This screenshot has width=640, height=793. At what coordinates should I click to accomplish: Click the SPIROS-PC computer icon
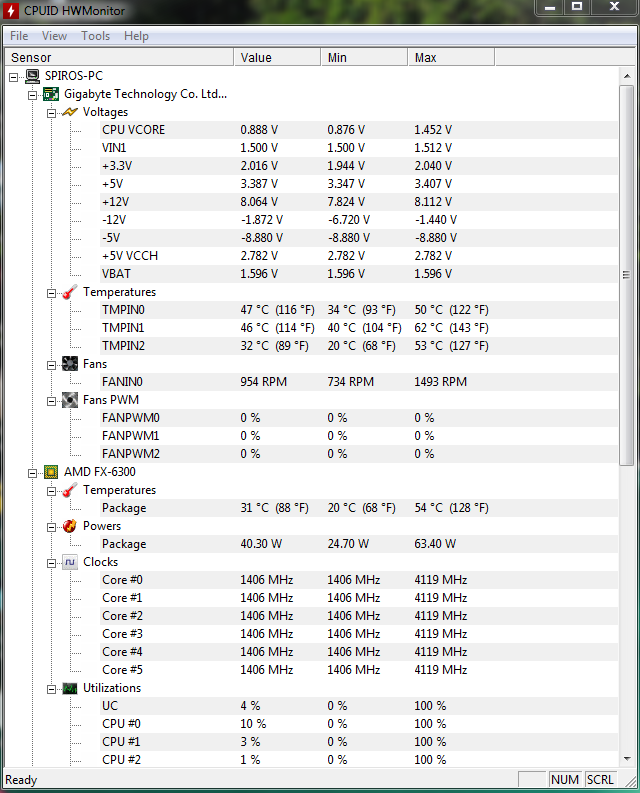coord(32,76)
